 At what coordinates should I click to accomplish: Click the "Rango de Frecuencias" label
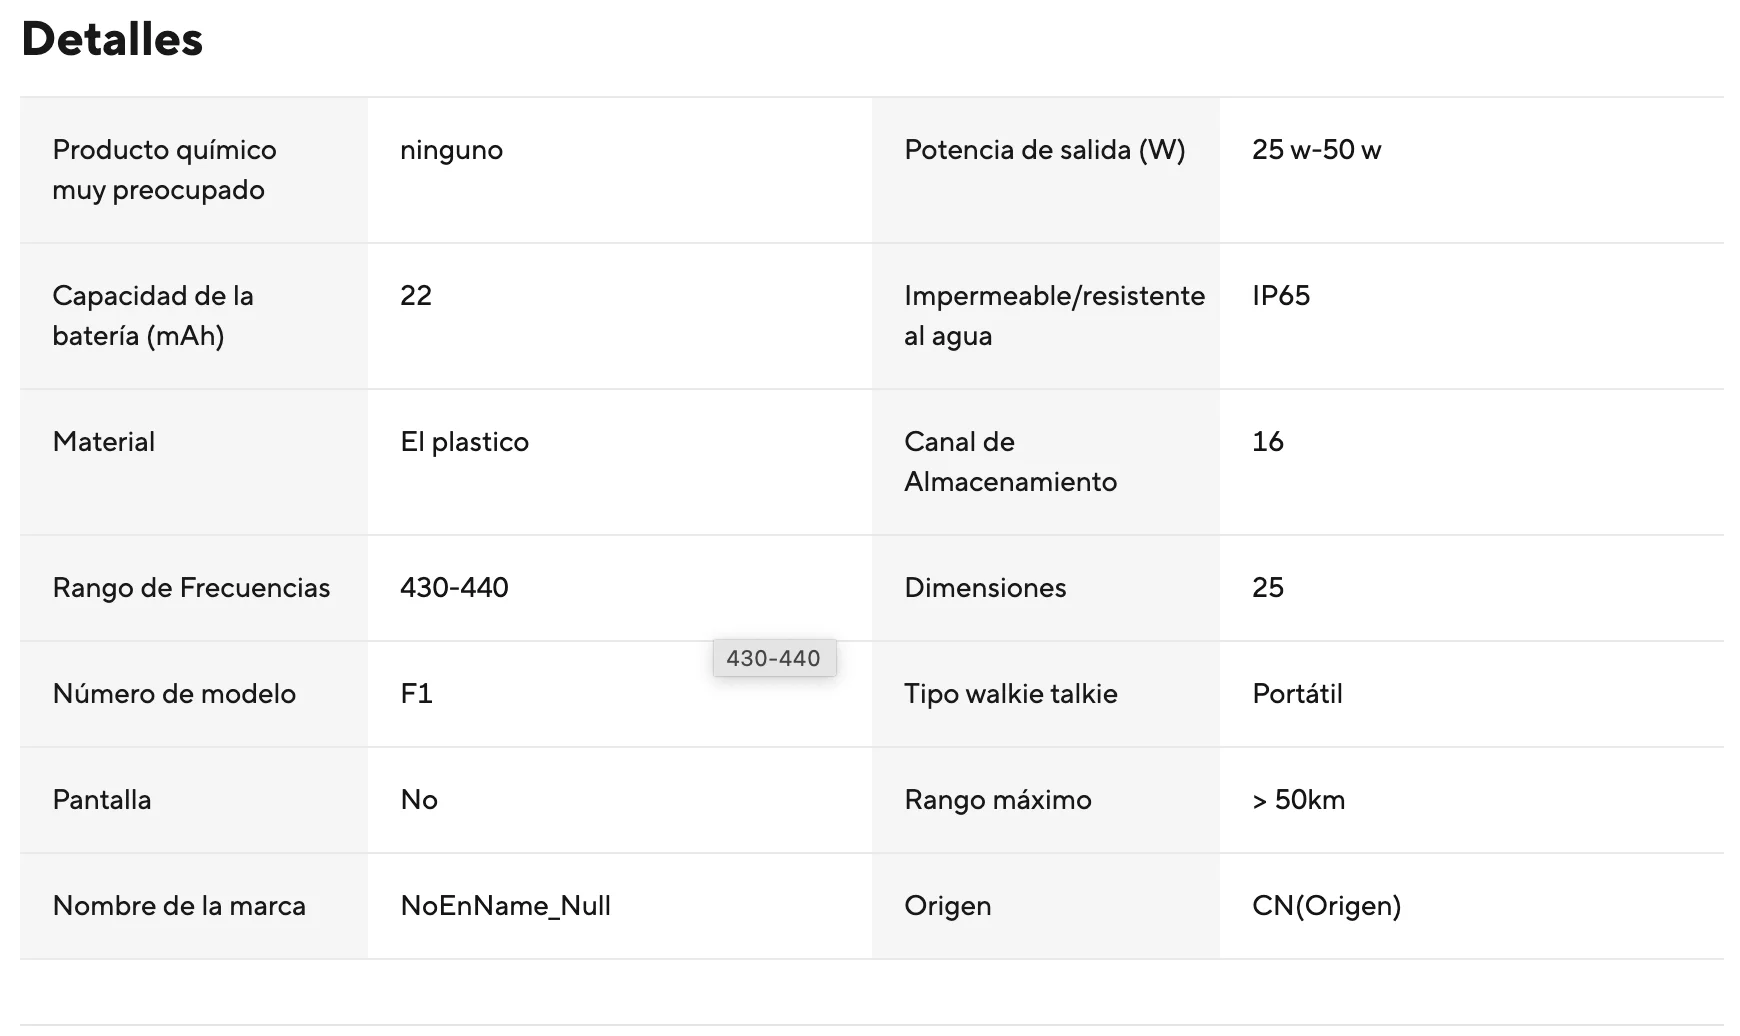[191, 588]
